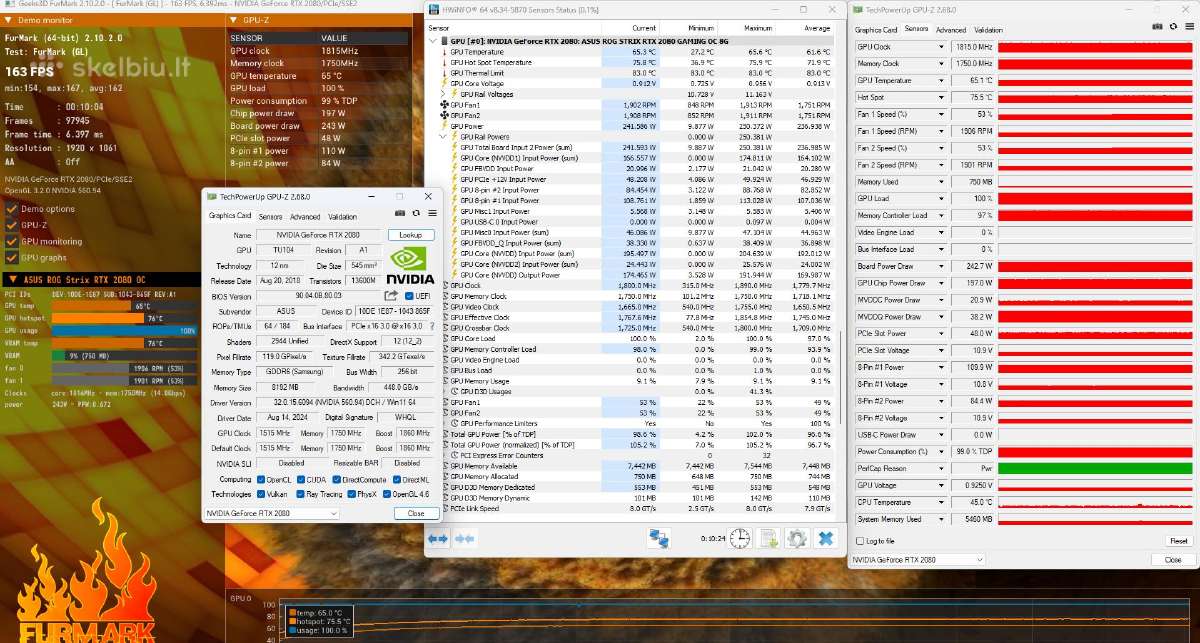The height and width of the screenshot is (643, 1200).
Task: Toggle FurMark 'GPU graphs' checkbox
Action: click(x=12, y=257)
